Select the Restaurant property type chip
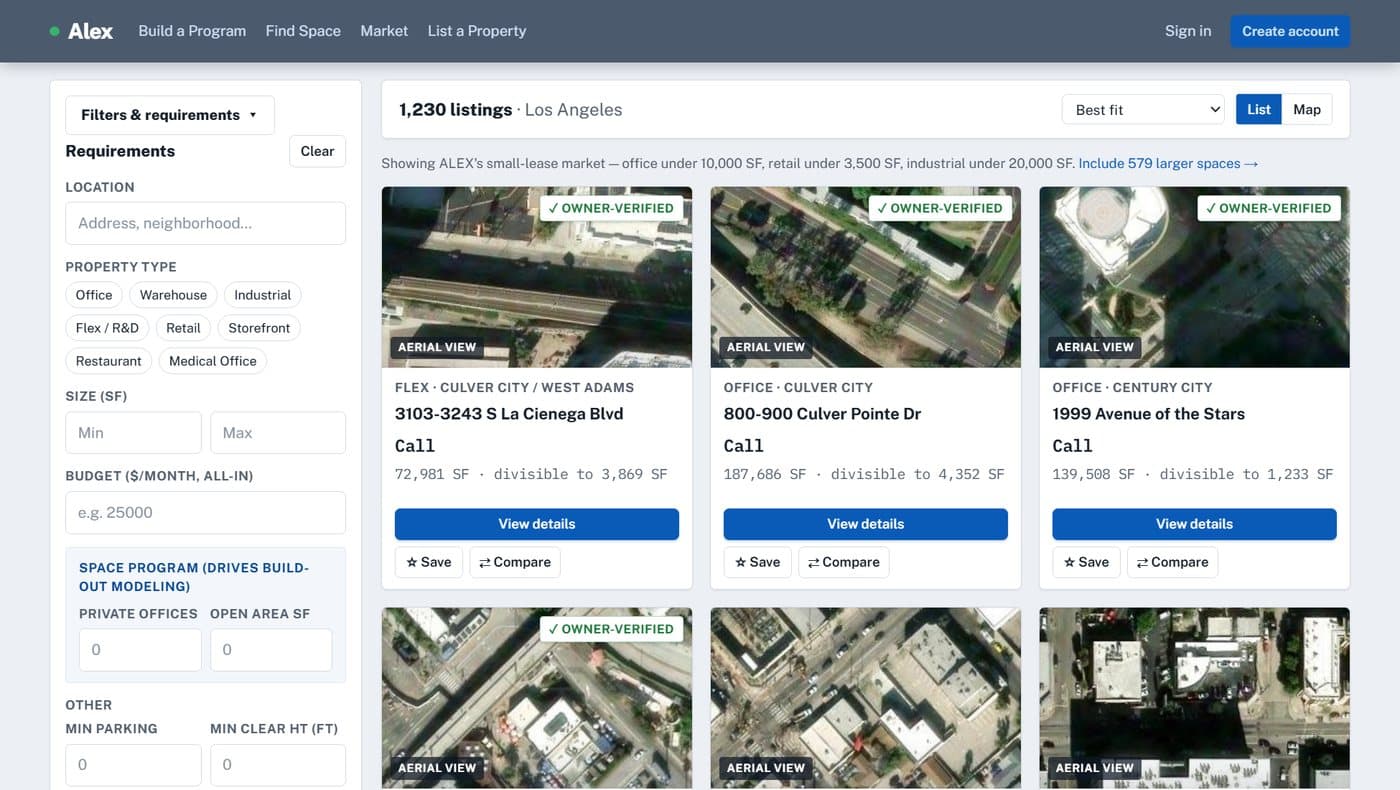1400x790 pixels. click(109, 361)
